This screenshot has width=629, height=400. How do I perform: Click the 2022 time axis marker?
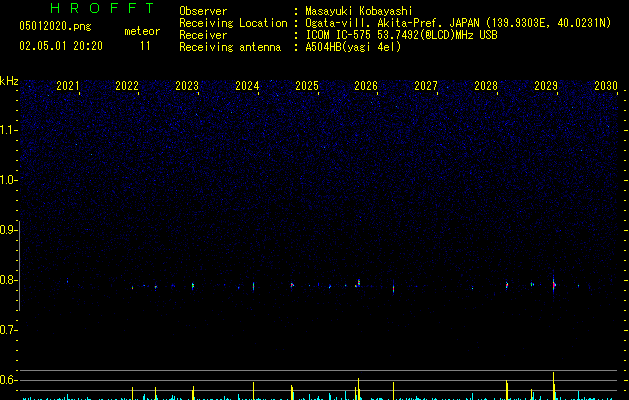(x=127, y=86)
